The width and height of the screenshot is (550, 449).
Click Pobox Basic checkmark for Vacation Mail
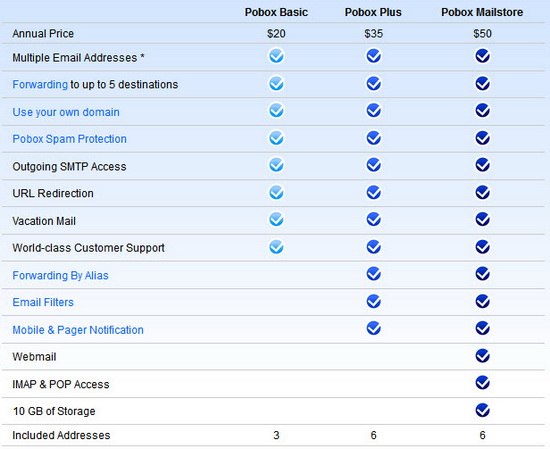pos(276,220)
